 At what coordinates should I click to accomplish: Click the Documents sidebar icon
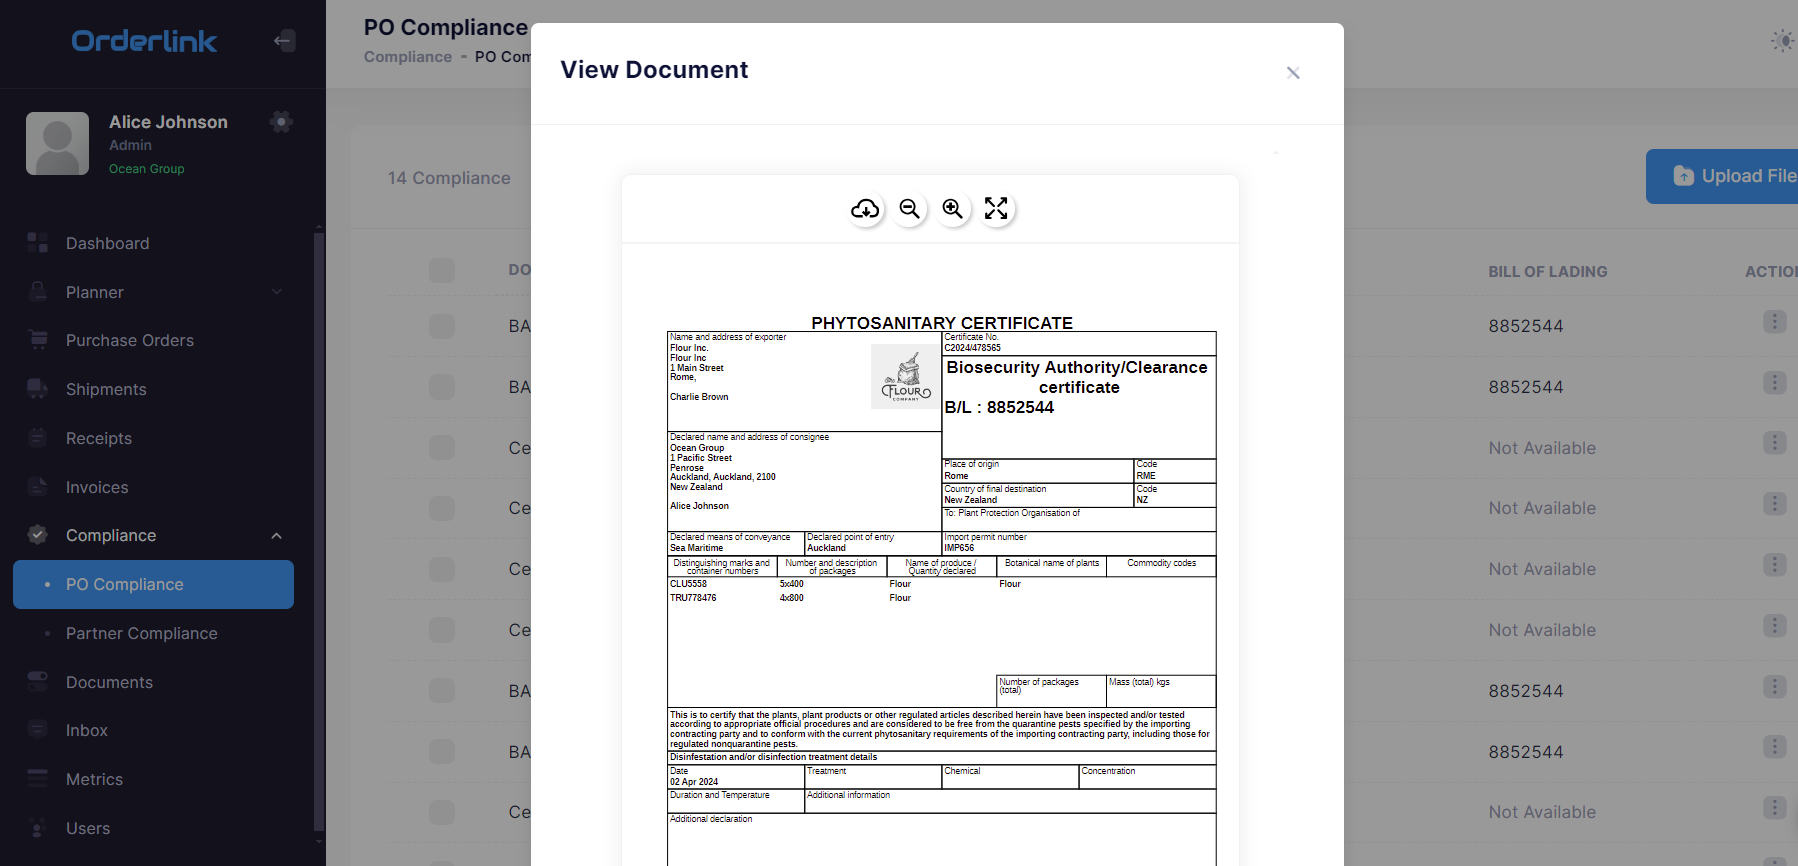click(38, 681)
